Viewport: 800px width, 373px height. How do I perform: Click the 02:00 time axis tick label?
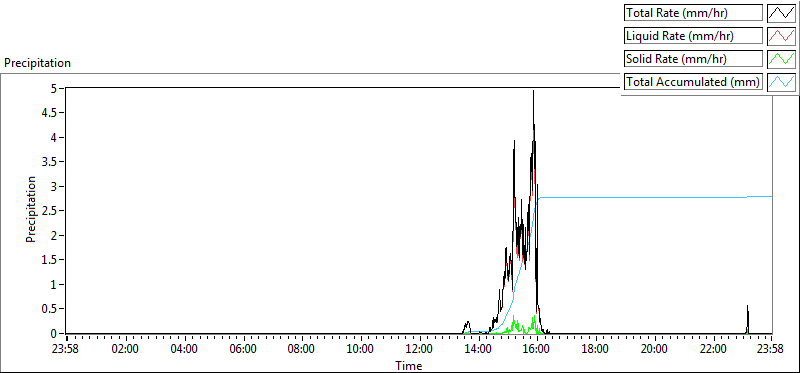pos(126,350)
